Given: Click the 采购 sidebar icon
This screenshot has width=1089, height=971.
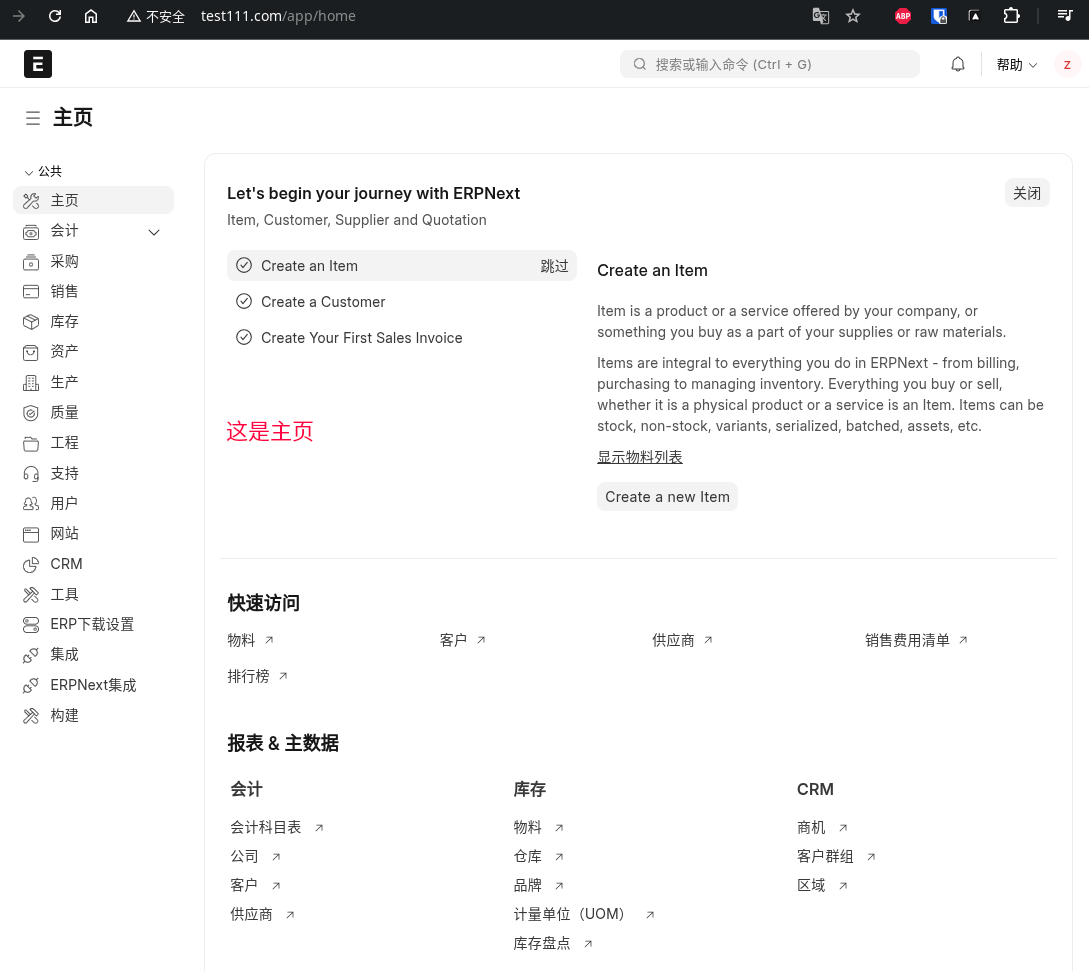Looking at the screenshot, I should point(31,262).
